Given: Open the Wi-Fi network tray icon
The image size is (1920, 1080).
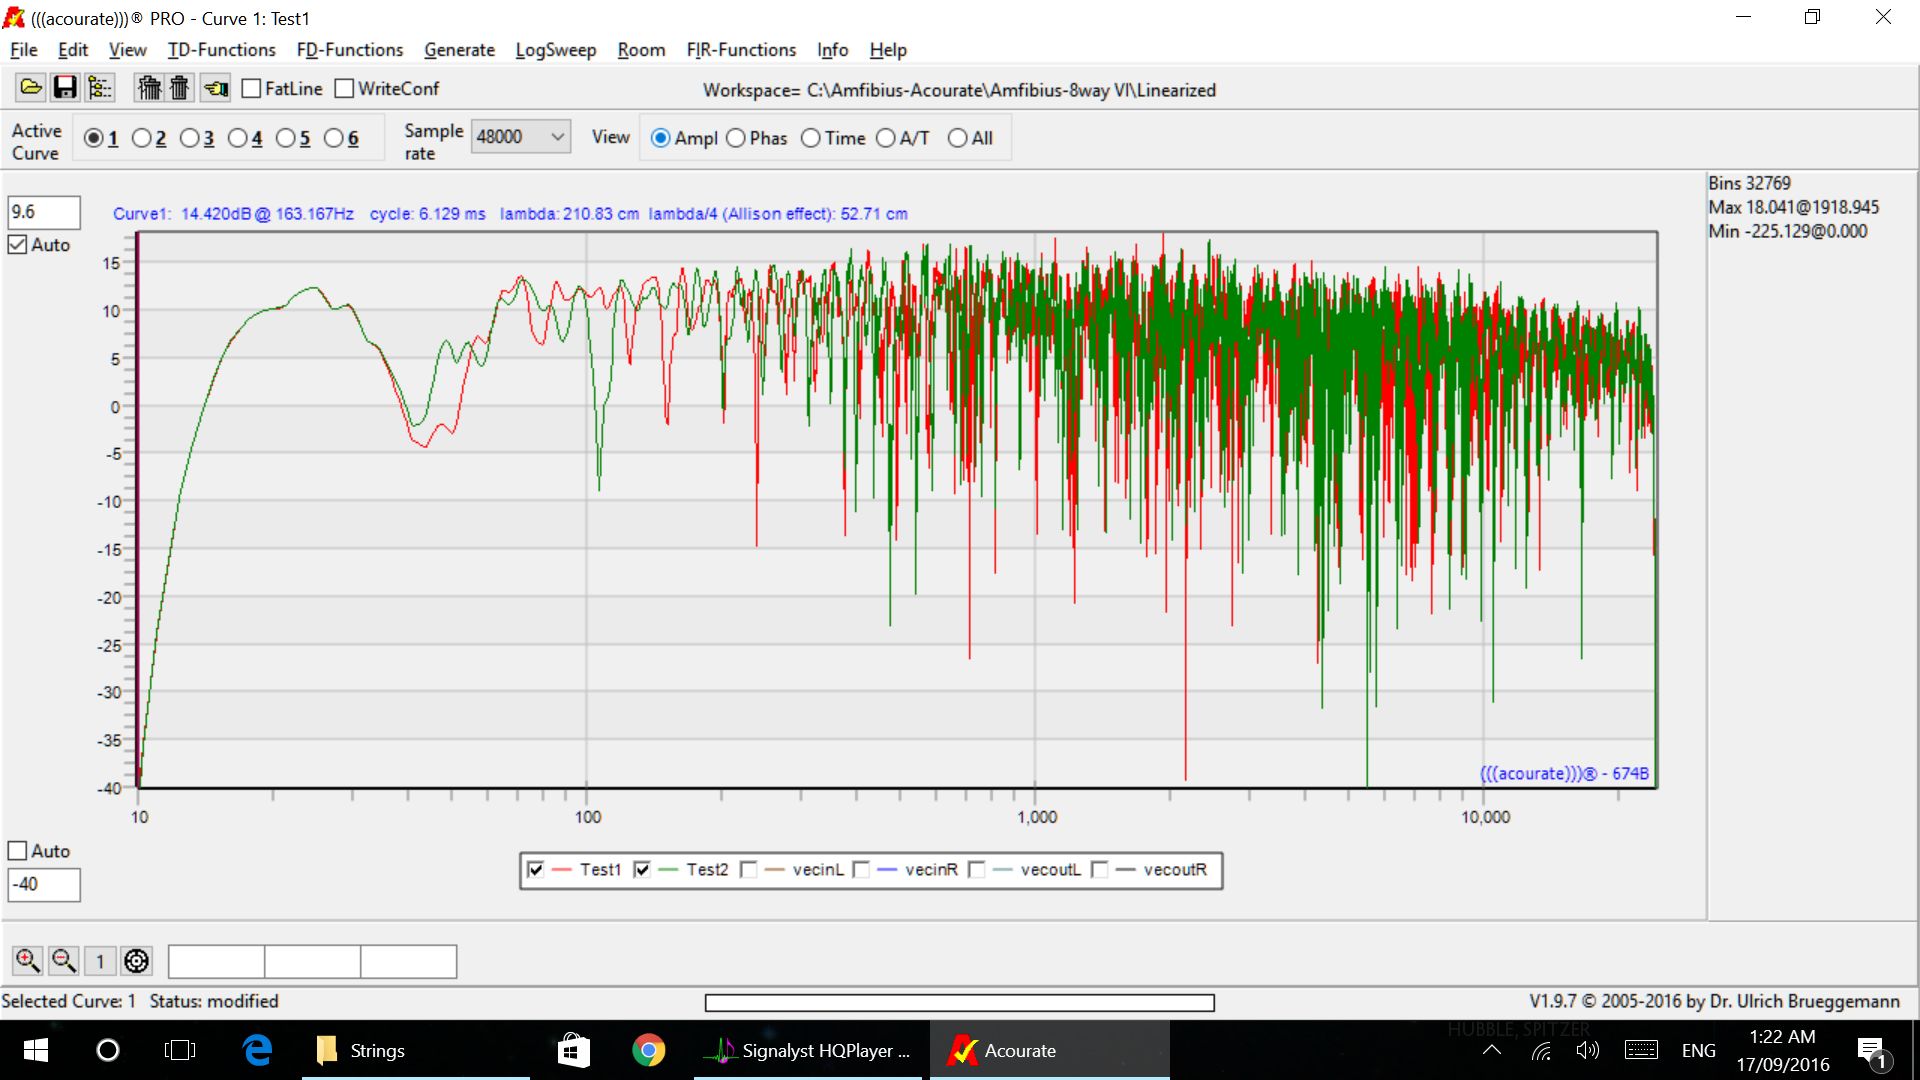Looking at the screenshot, I should (x=1541, y=1050).
